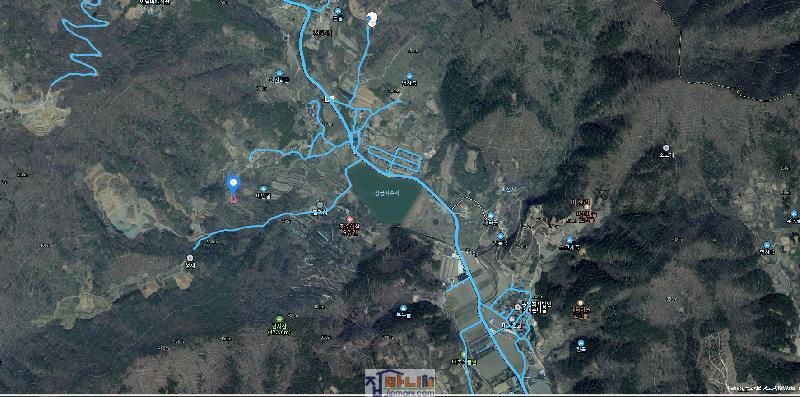
Task: Click the large blue location pin marker
Action: coord(233,184)
